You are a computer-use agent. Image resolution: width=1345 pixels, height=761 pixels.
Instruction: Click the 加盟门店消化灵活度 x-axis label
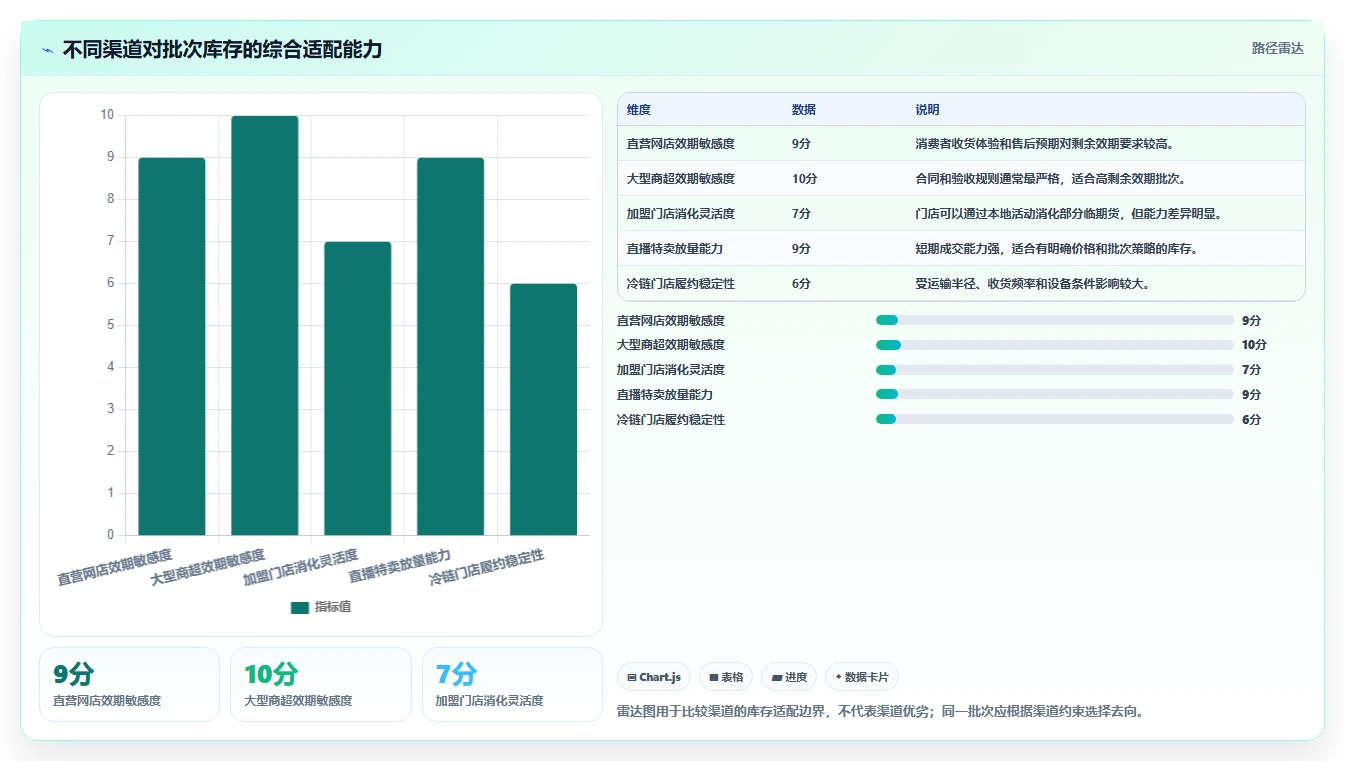300,567
